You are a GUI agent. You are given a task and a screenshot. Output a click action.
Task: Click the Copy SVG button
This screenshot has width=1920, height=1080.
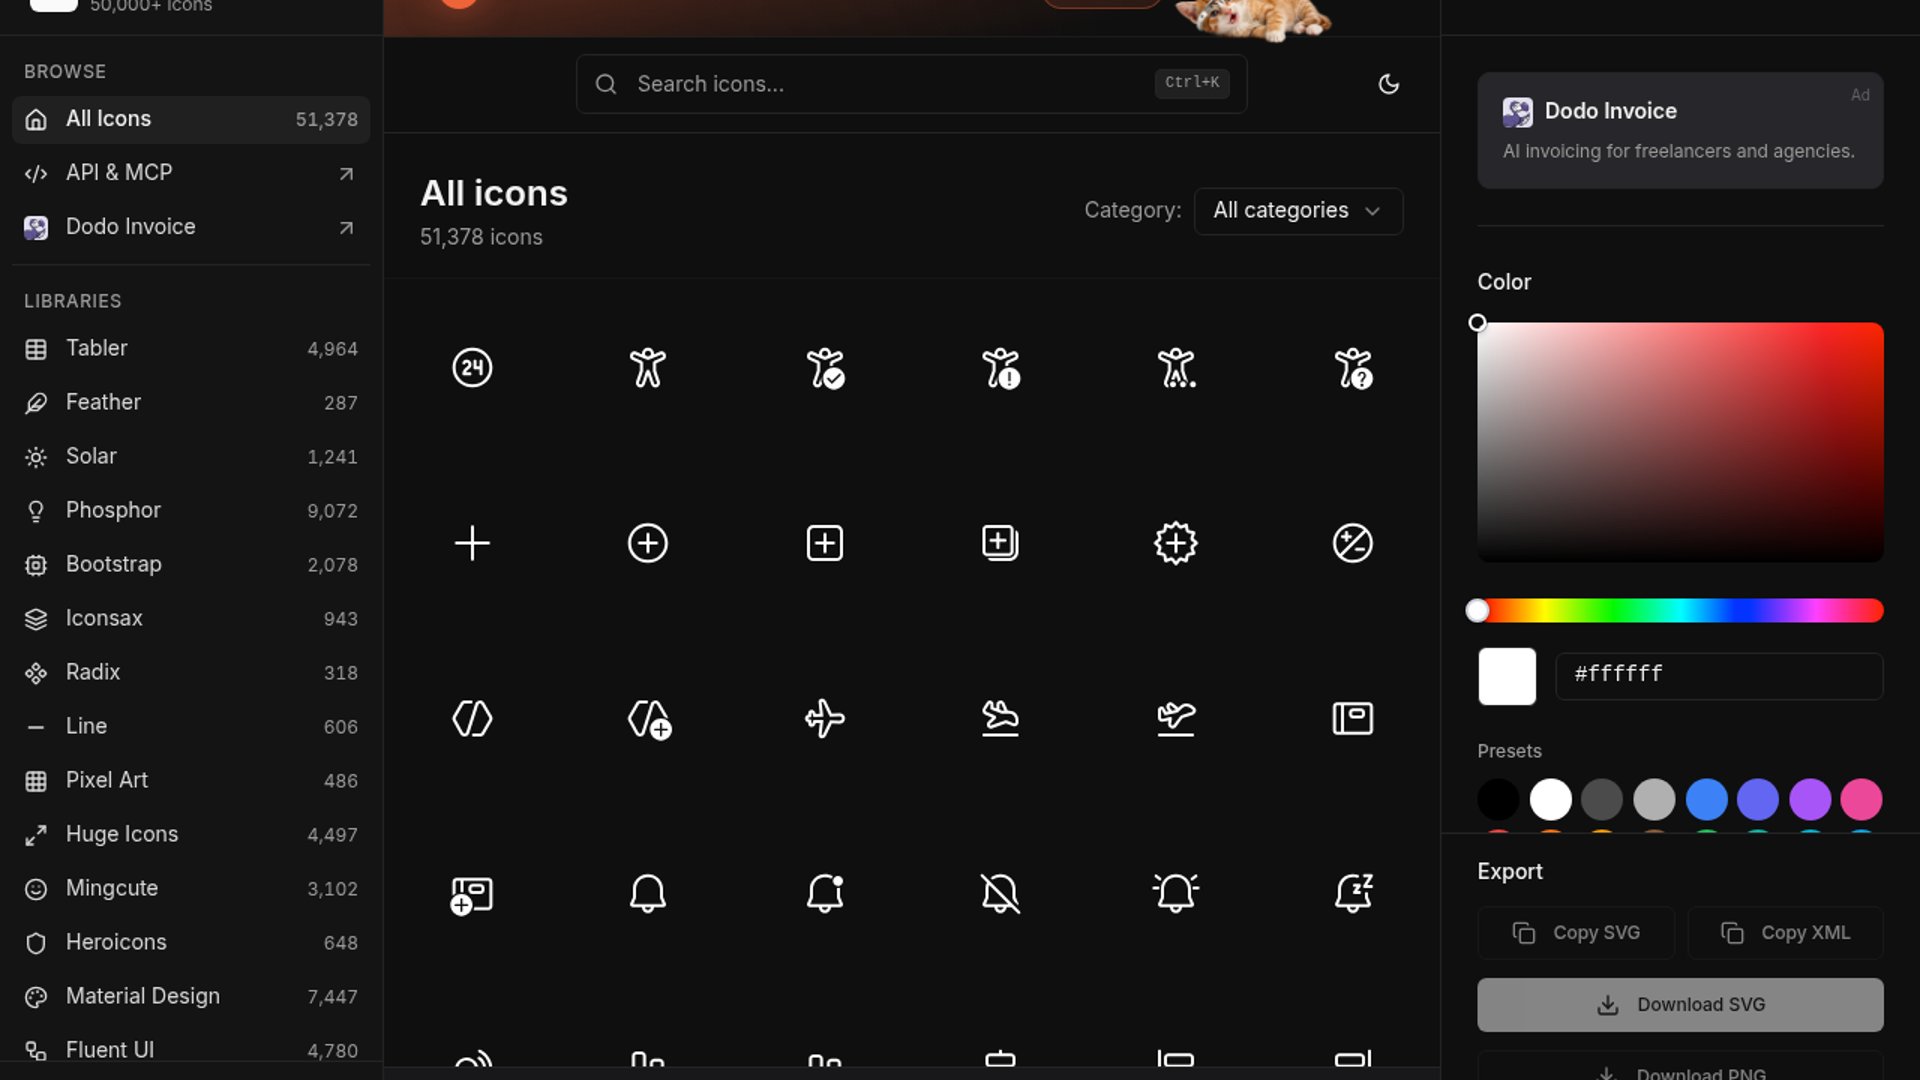pos(1576,933)
